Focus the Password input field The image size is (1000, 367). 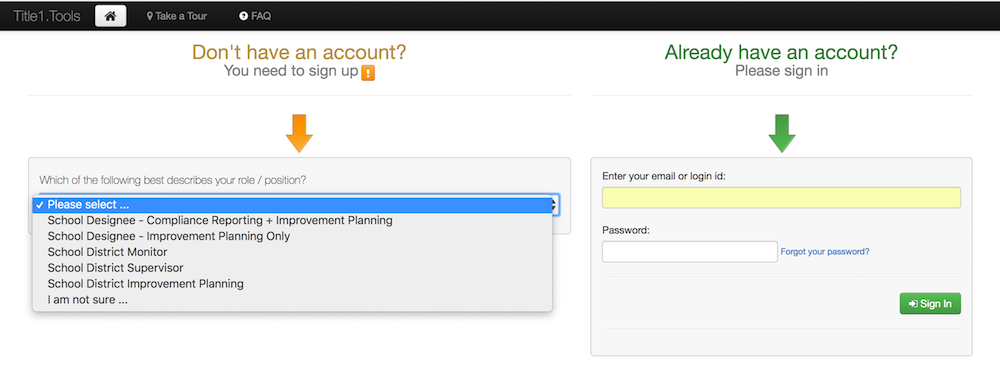pyautogui.click(x=689, y=251)
